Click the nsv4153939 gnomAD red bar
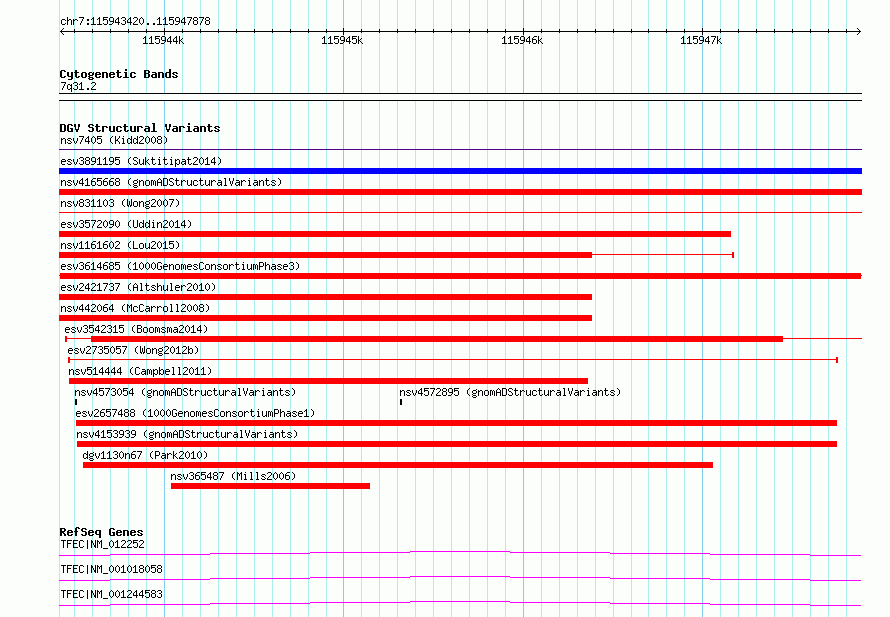This screenshot has height=617, width=890. tap(456, 444)
